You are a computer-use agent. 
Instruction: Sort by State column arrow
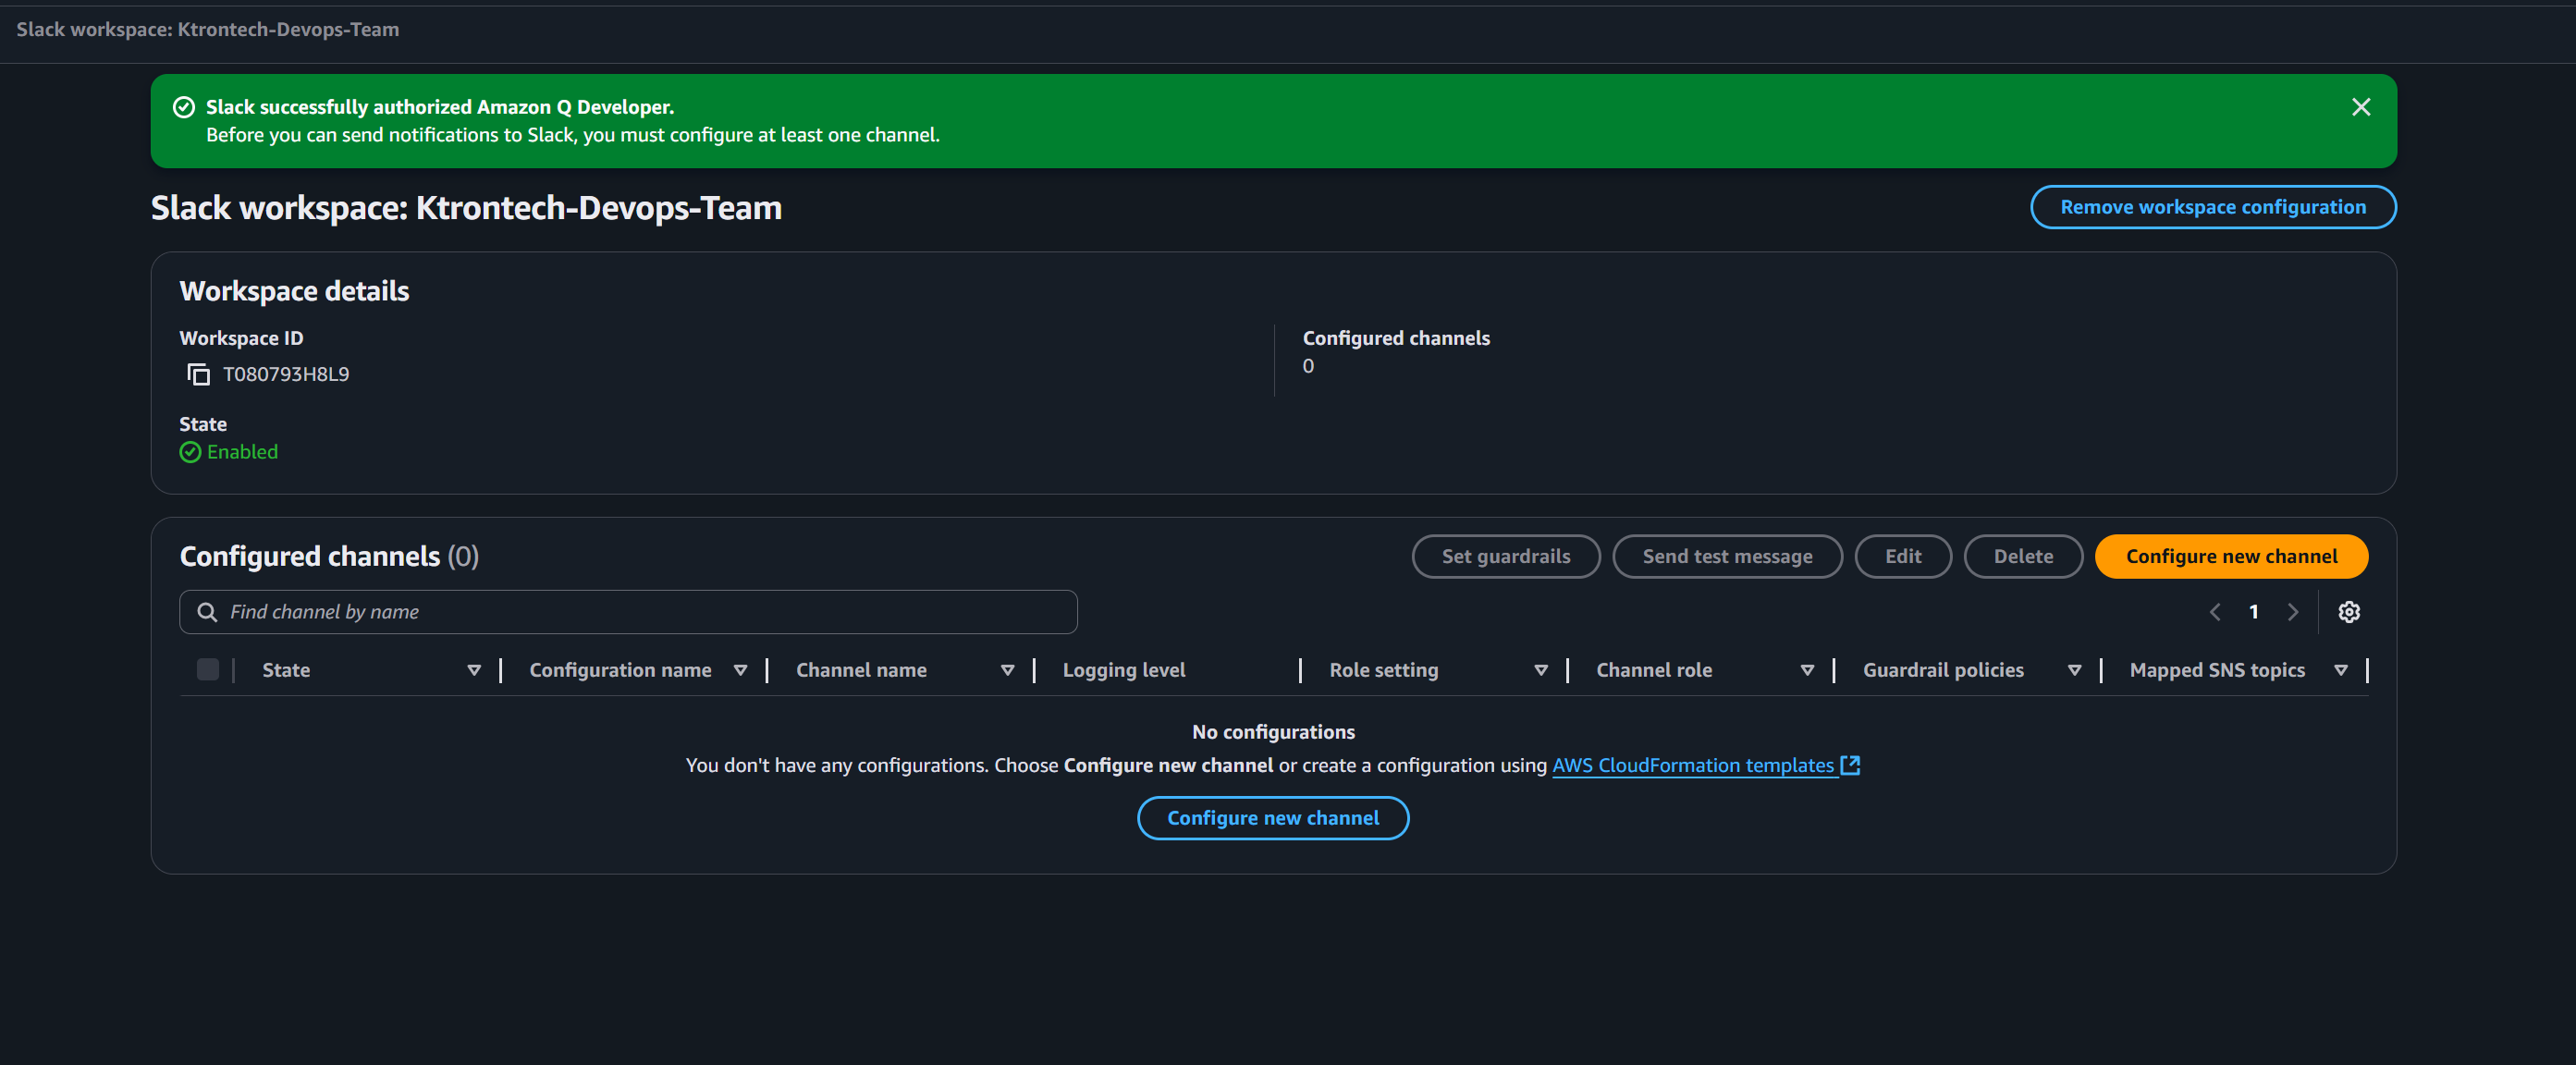pos(474,670)
